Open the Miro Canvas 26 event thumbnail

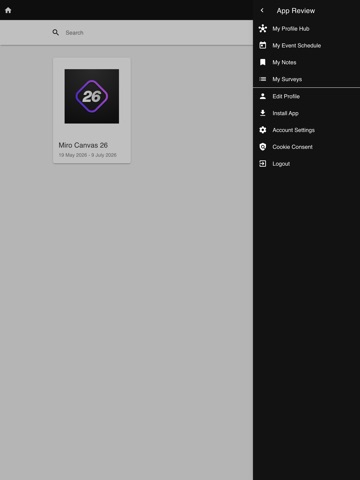[x=92, y=96]
